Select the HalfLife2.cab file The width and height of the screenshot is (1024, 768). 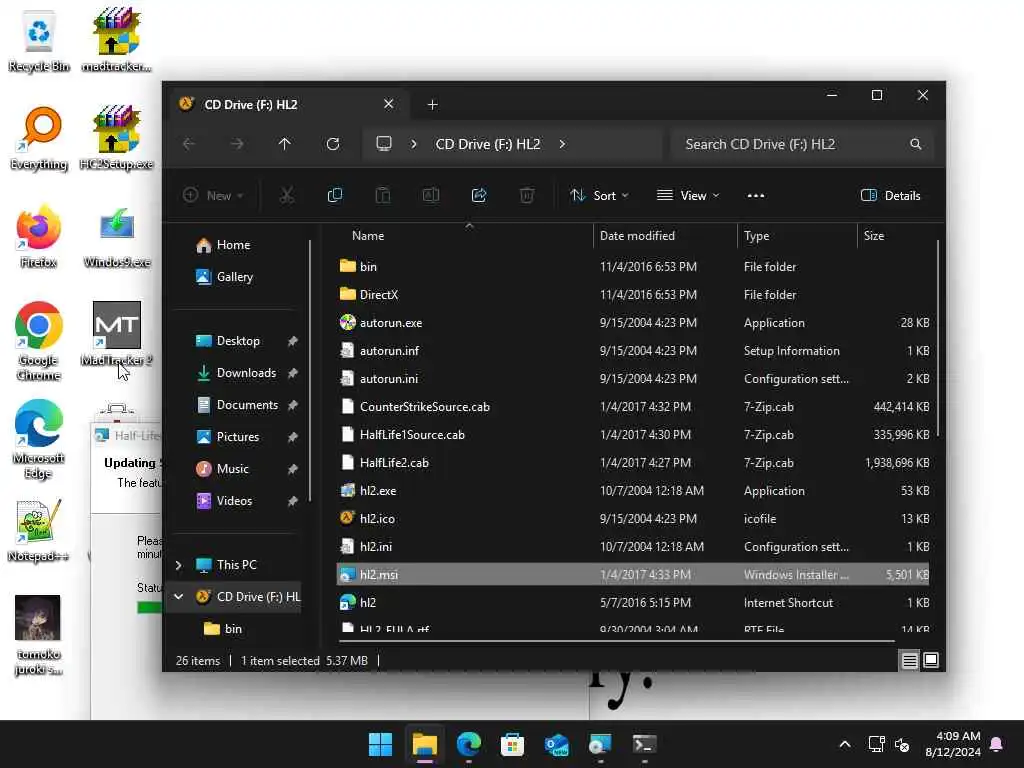coord(633,463)
